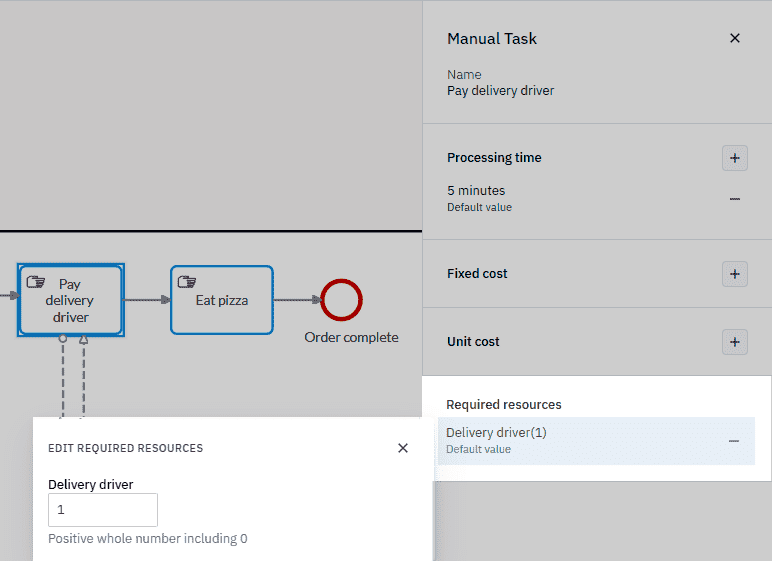The width and height of the screenshot is (772, 561).
Task: Click the Order complete label
Action: point(351,337)
